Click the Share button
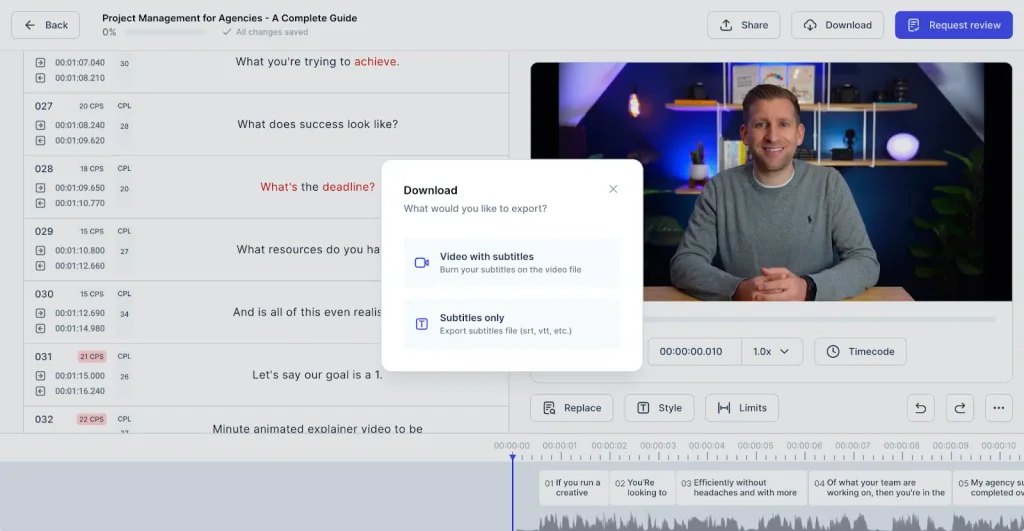Image resolution: width=1024 pixels, height=531 pixels. [744, 25]
